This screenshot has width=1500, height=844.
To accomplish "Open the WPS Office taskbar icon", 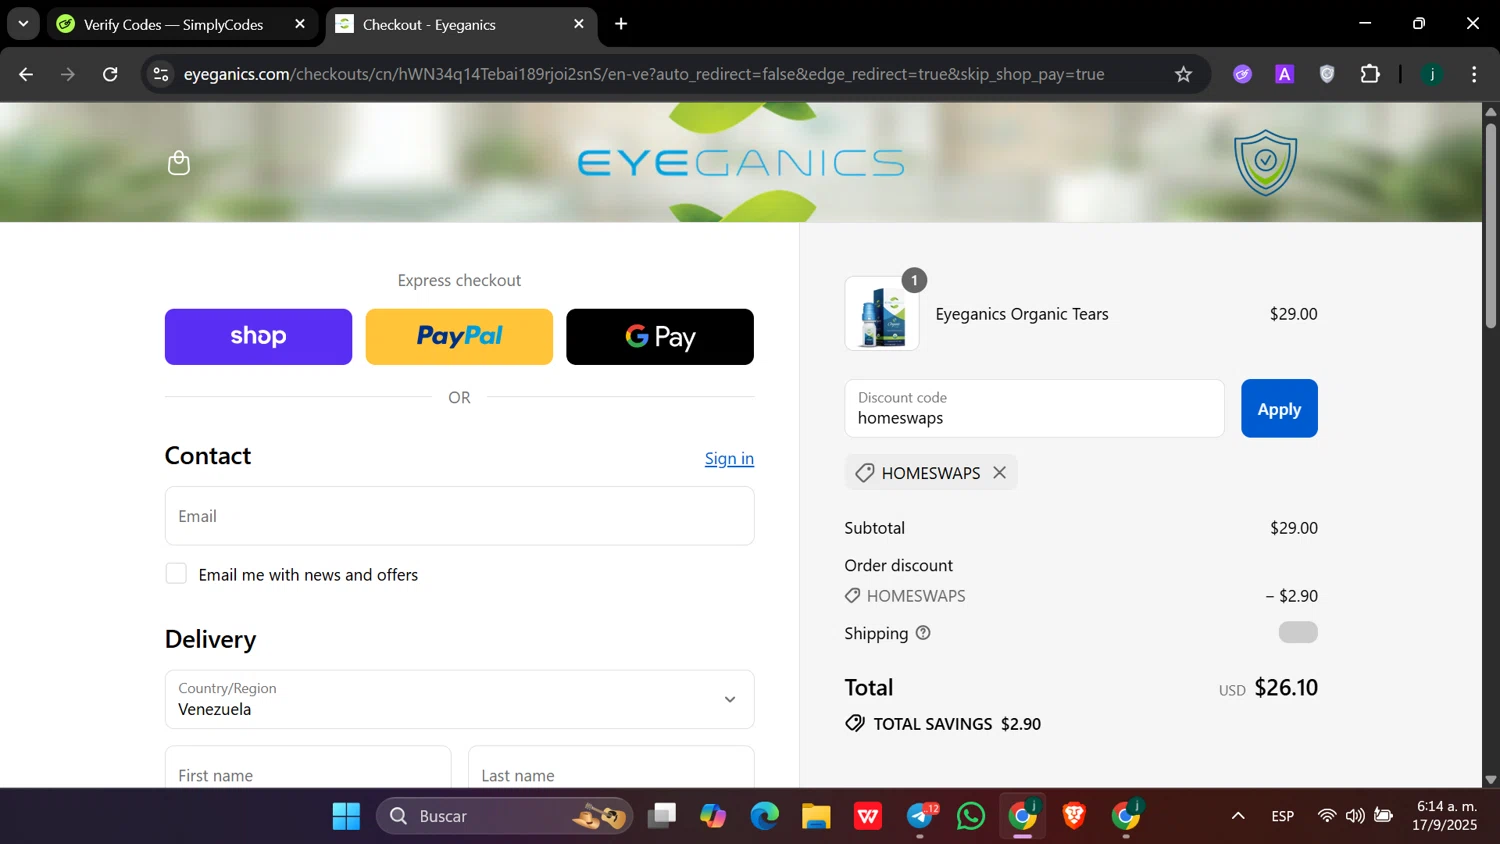I will pyautogui.click(x=868, y=816).
